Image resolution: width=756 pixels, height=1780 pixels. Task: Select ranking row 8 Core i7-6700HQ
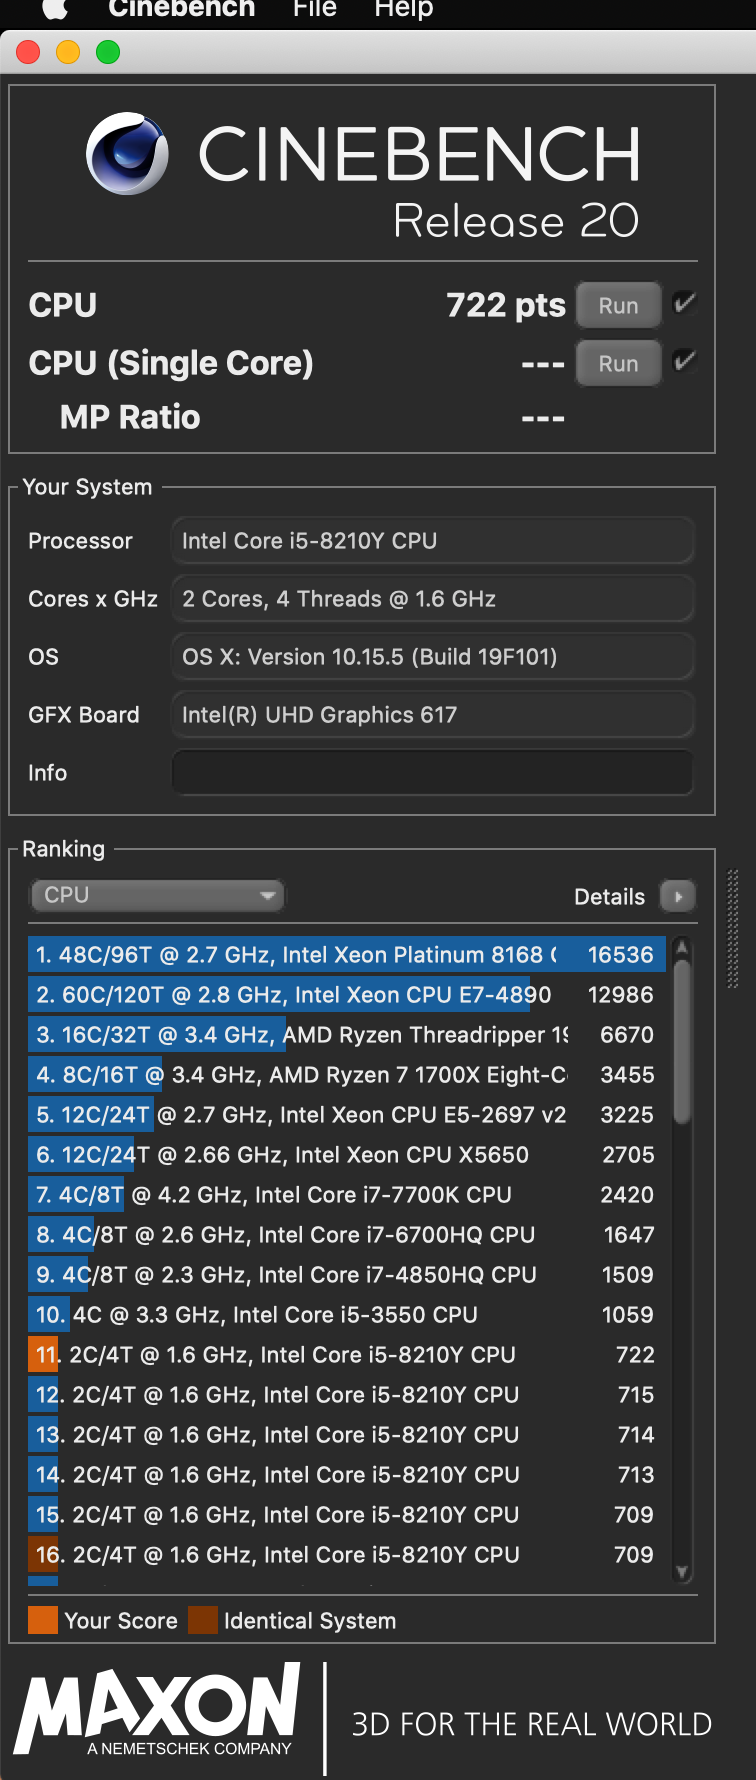(347, 1235)
